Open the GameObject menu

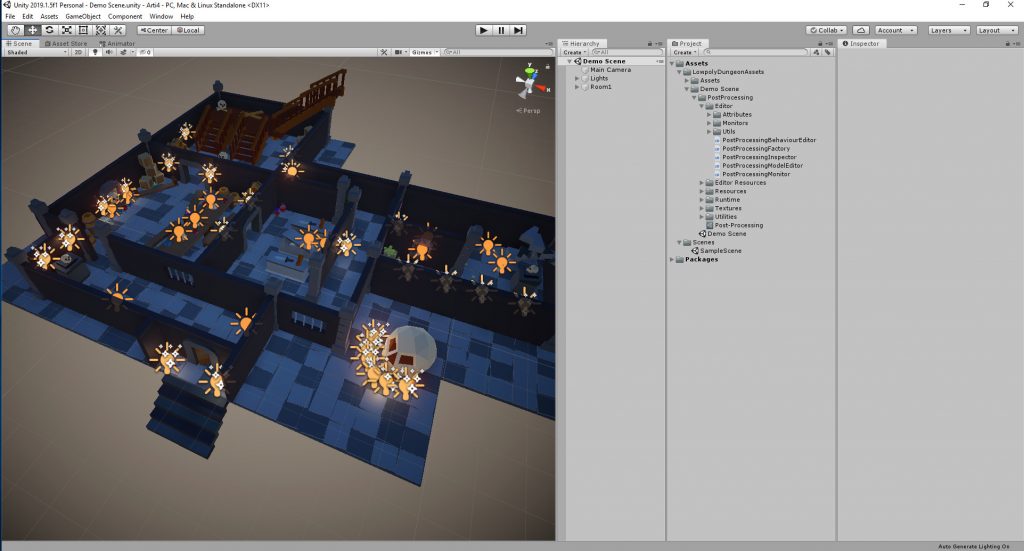click(x=83, y=16)
